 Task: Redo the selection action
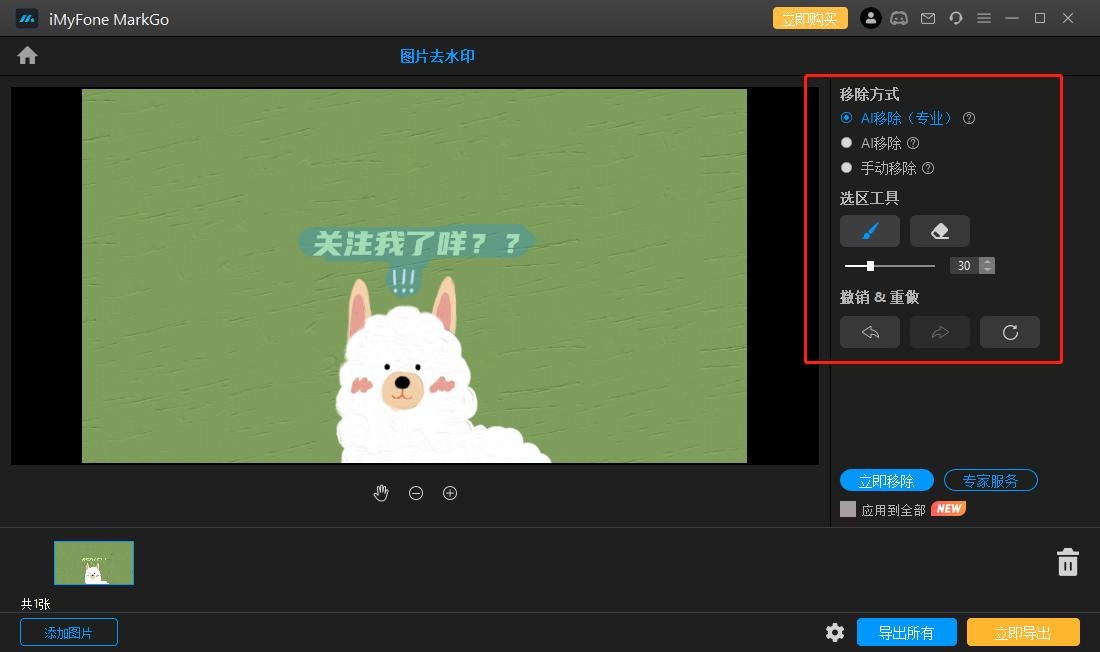pos(940,332)
